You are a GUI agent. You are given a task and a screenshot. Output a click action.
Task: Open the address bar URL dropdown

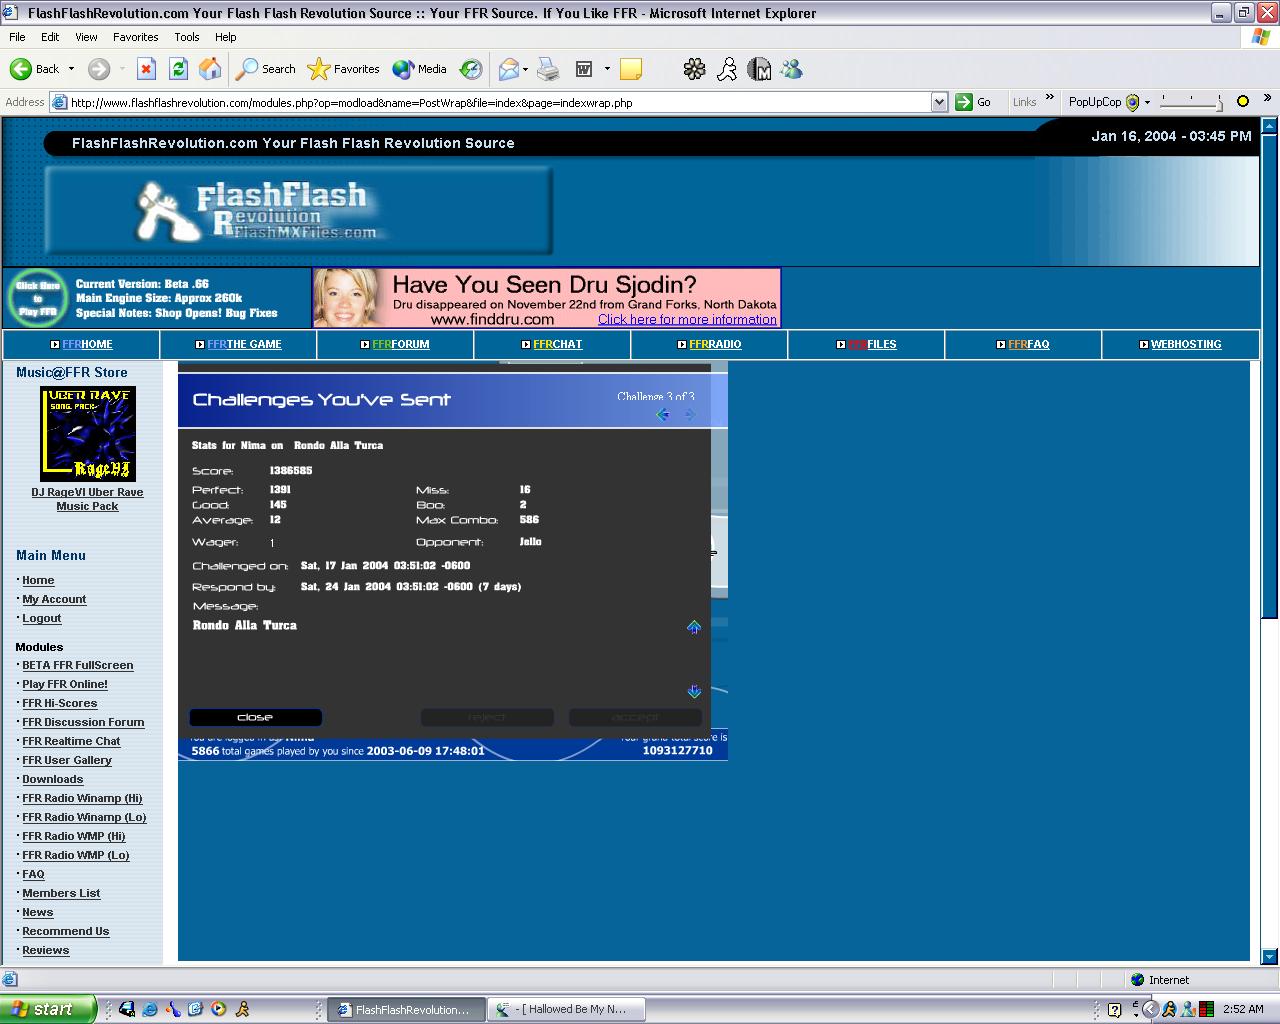pyautogui.click(x=939, y=102)
